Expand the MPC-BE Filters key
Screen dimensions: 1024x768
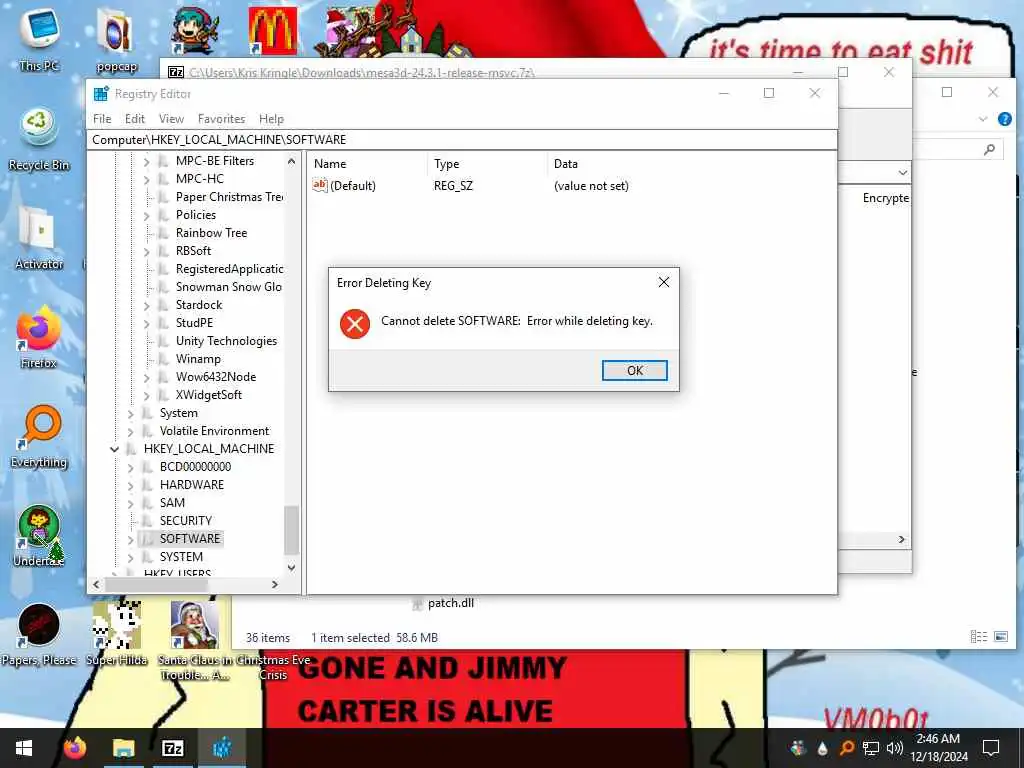point(146,161)
